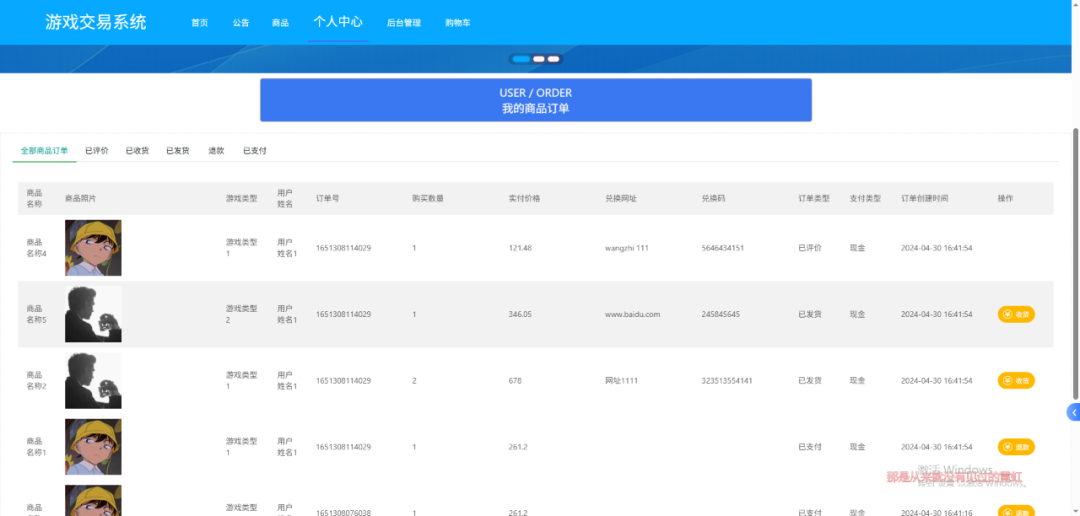Click the exchange URL 网址1111
Viewport: 1080px width, 516px height.
pyautogui.click(x=621, y=380)
